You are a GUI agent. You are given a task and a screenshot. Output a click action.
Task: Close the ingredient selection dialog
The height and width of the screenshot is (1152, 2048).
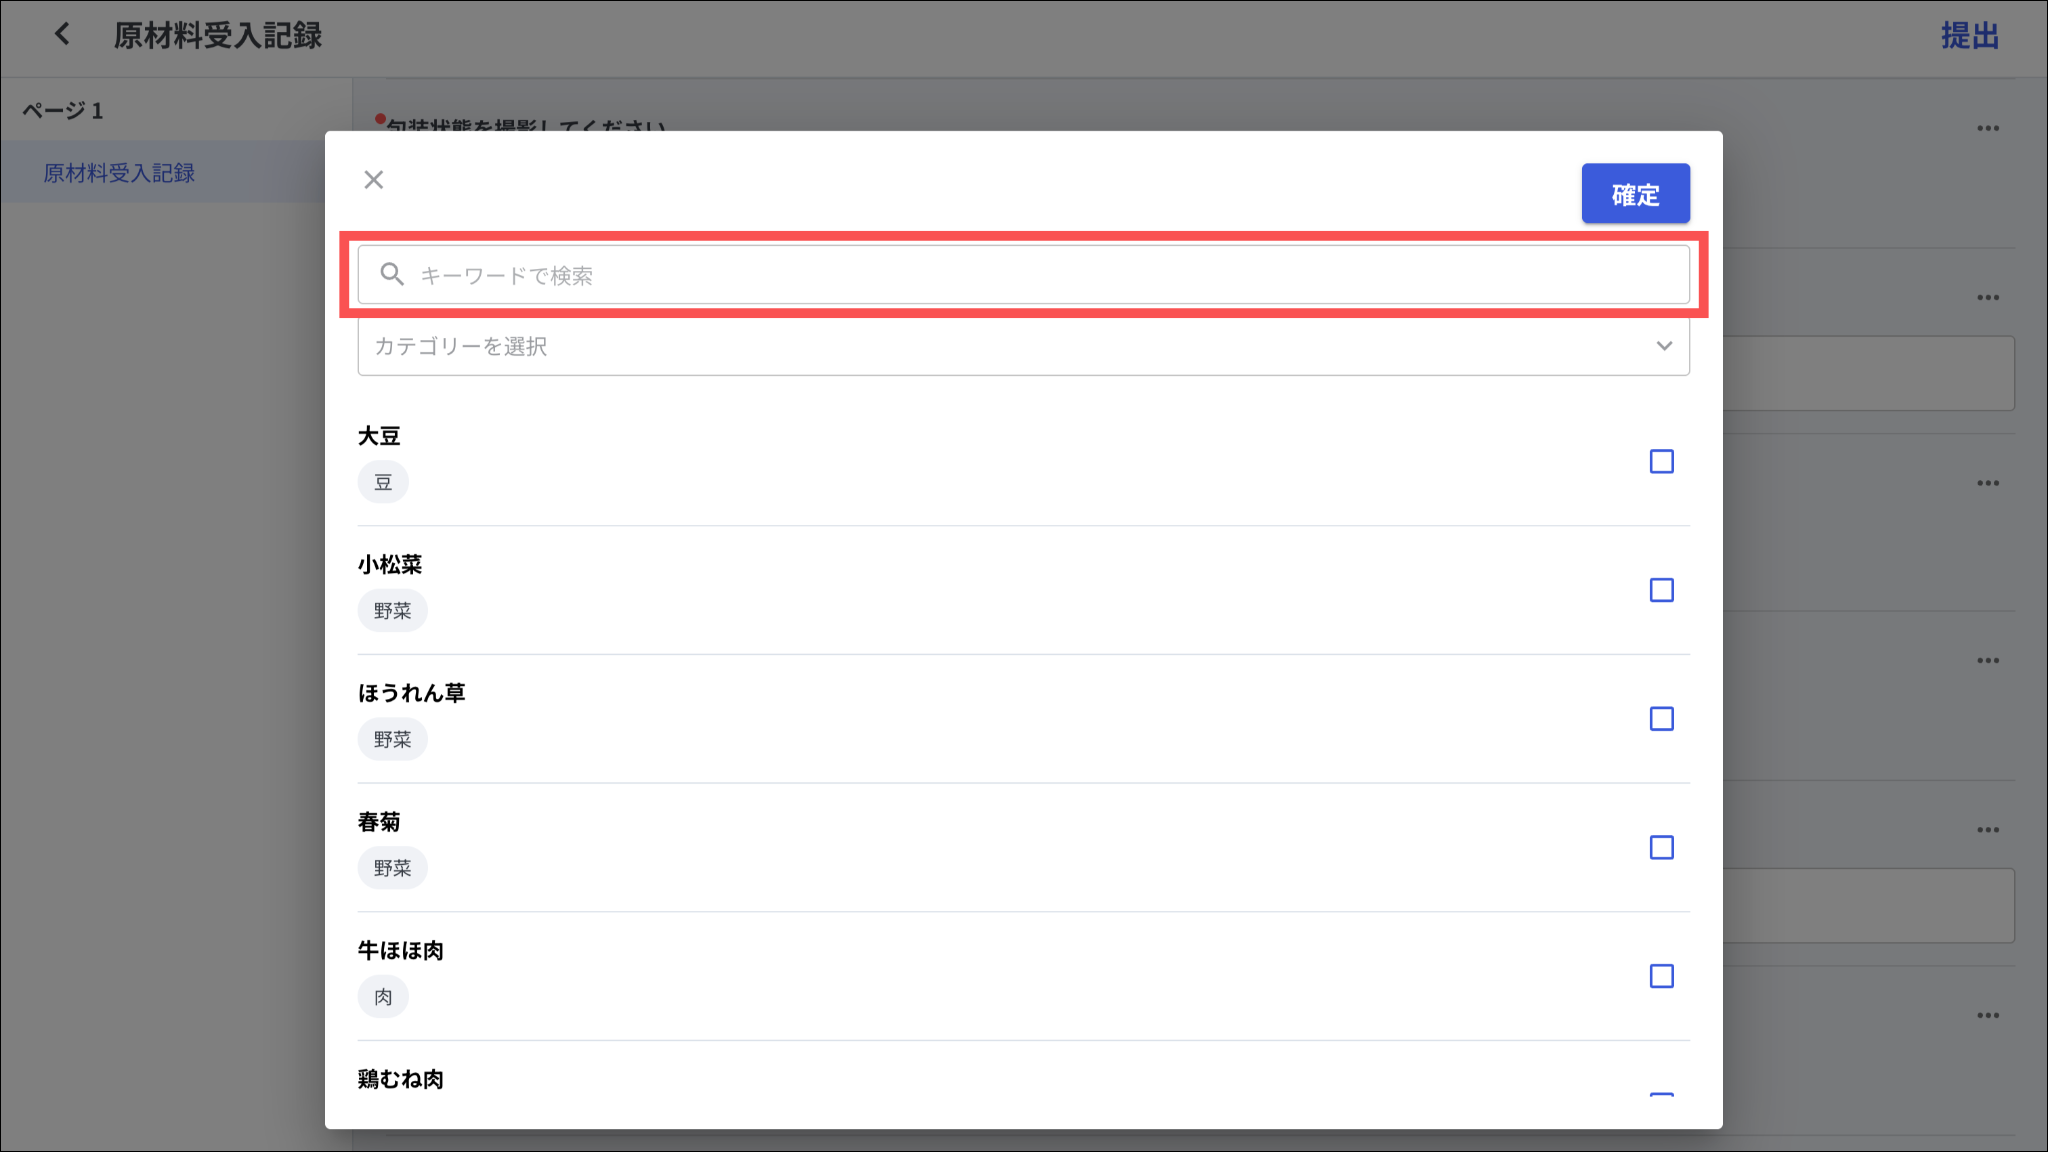[373, 180]
